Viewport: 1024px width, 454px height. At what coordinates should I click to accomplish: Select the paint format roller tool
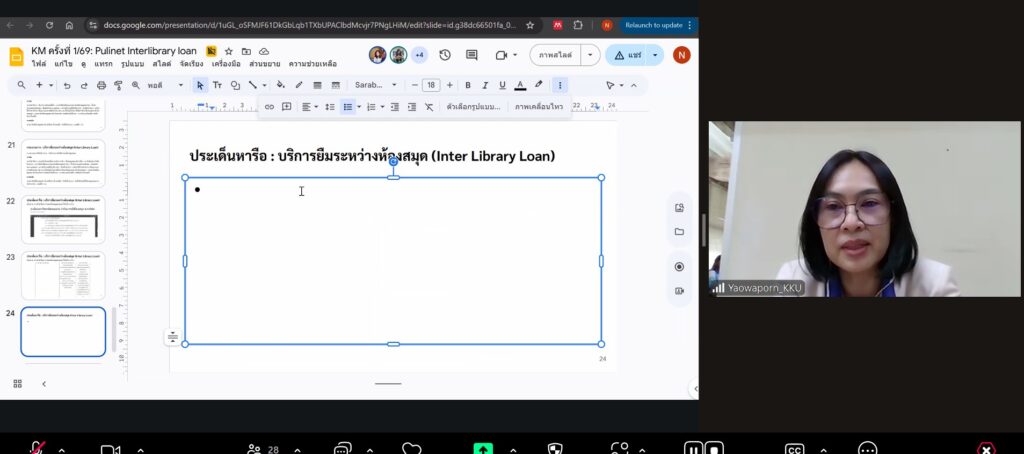pos(118,85)
